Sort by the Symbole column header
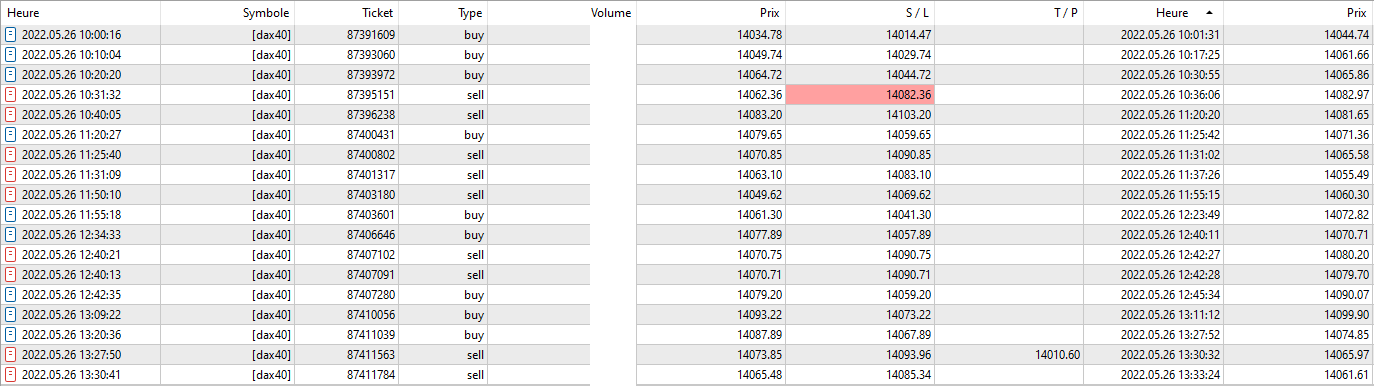 pyautogui.click(x=266, y=13)
